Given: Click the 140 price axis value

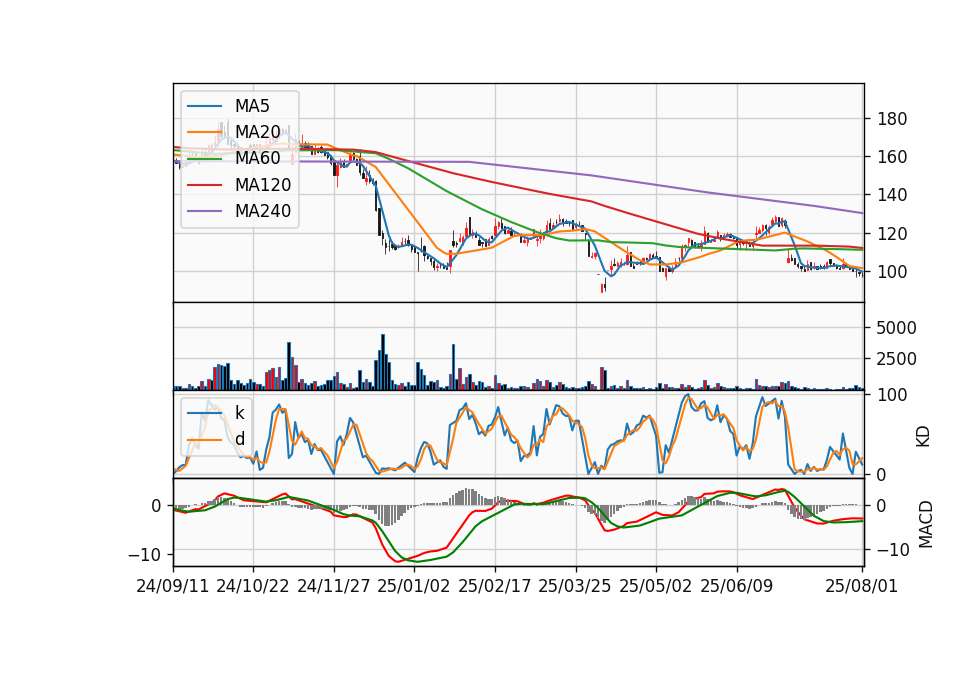Looking at the screenshot, I should click(892, 195).
